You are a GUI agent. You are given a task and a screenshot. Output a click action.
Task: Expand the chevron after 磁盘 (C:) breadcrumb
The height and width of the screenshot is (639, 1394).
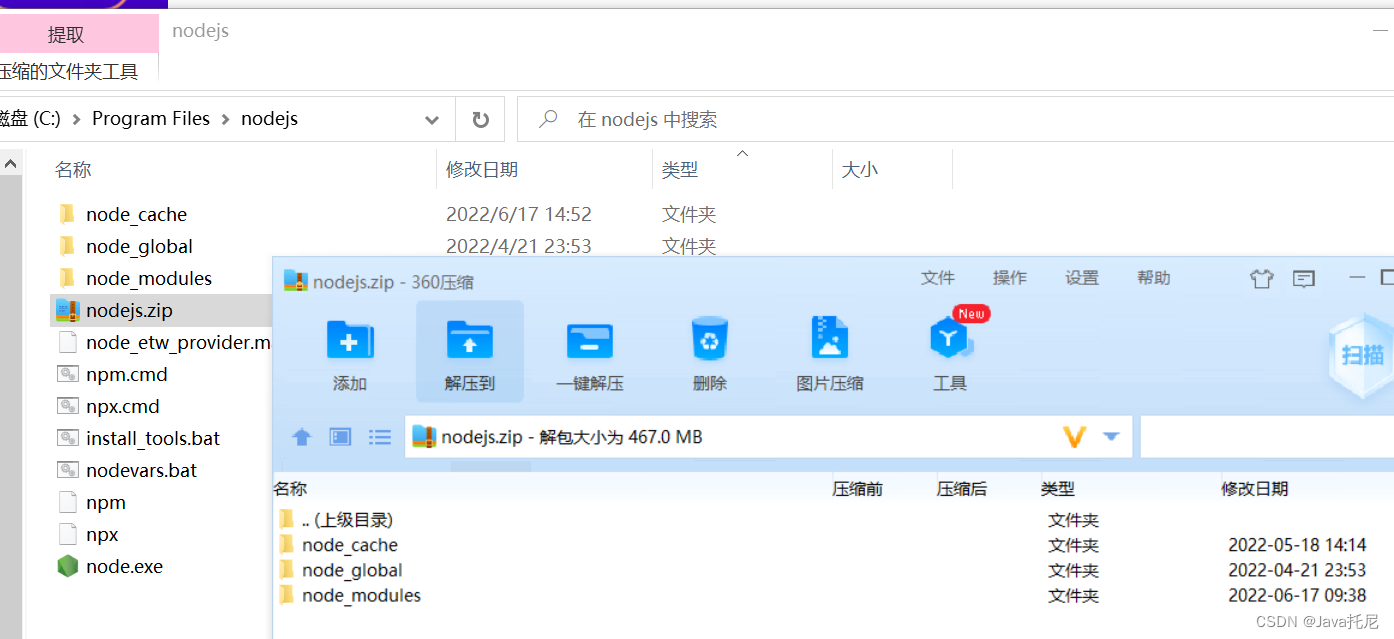(x=76, y=119)
